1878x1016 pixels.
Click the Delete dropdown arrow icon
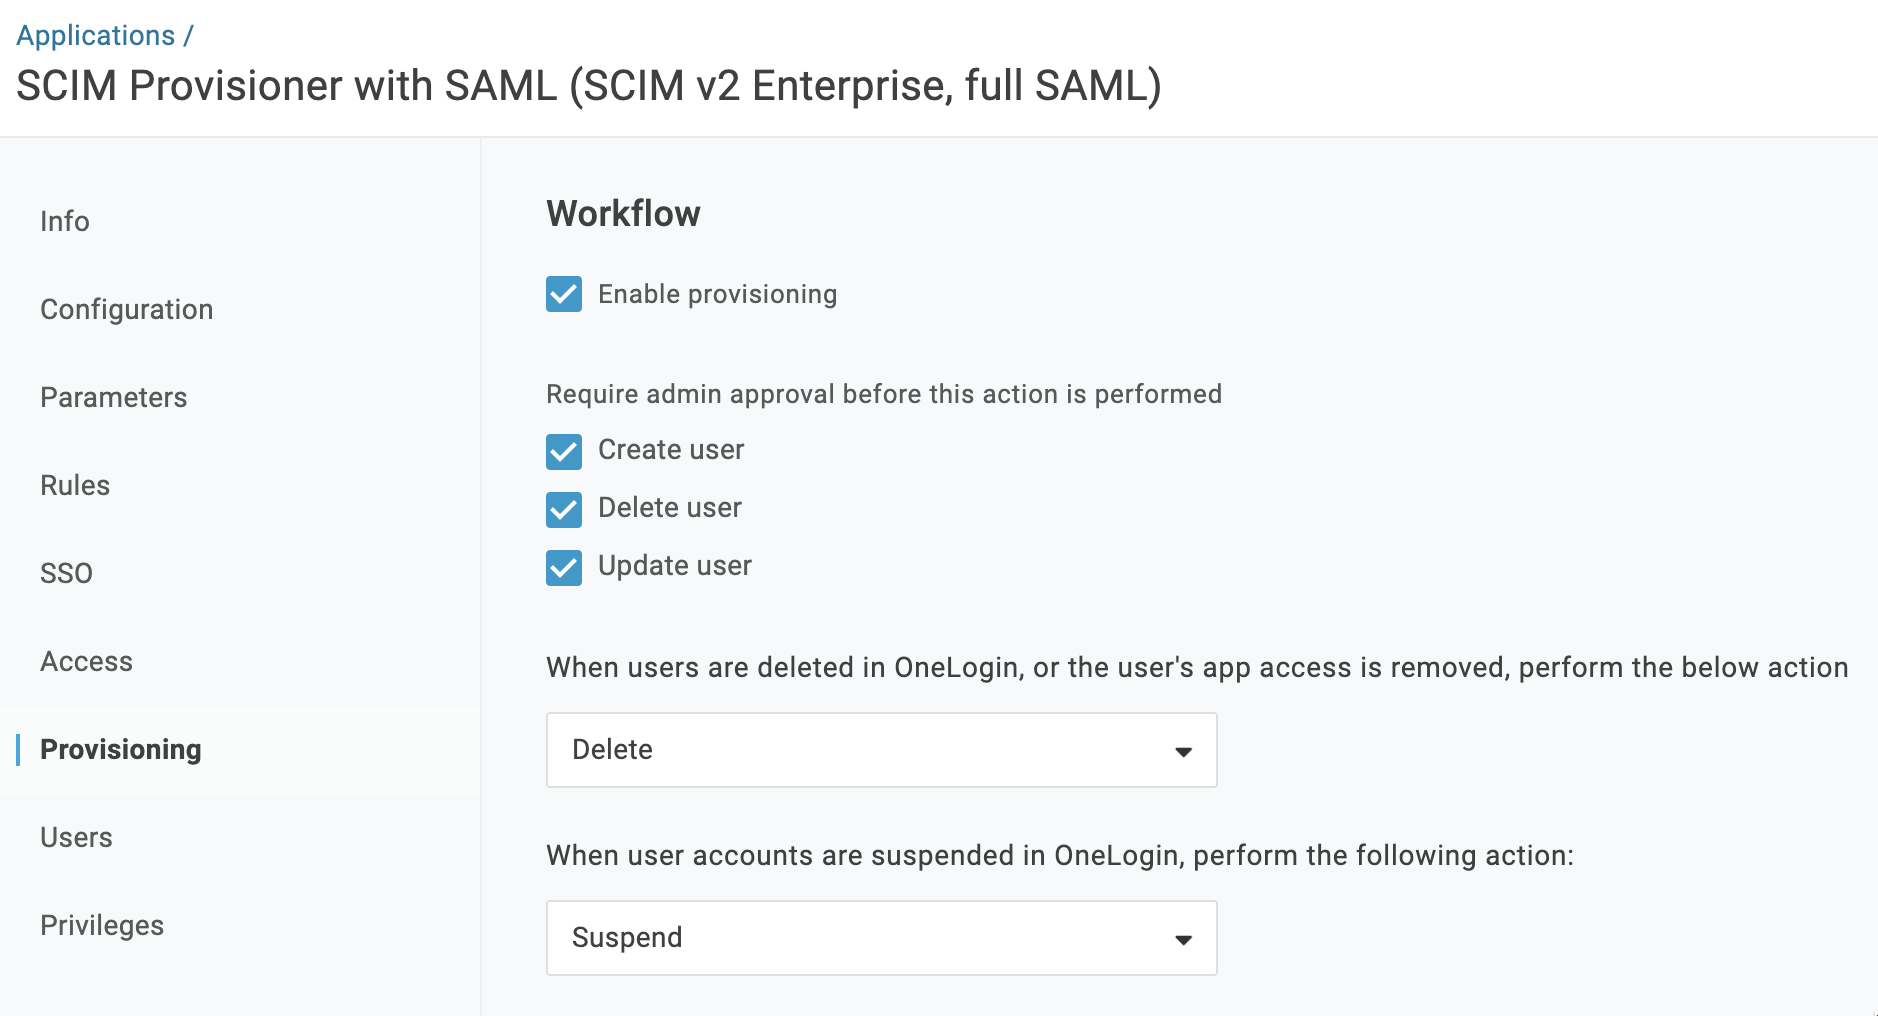[x=1183, y=751]
